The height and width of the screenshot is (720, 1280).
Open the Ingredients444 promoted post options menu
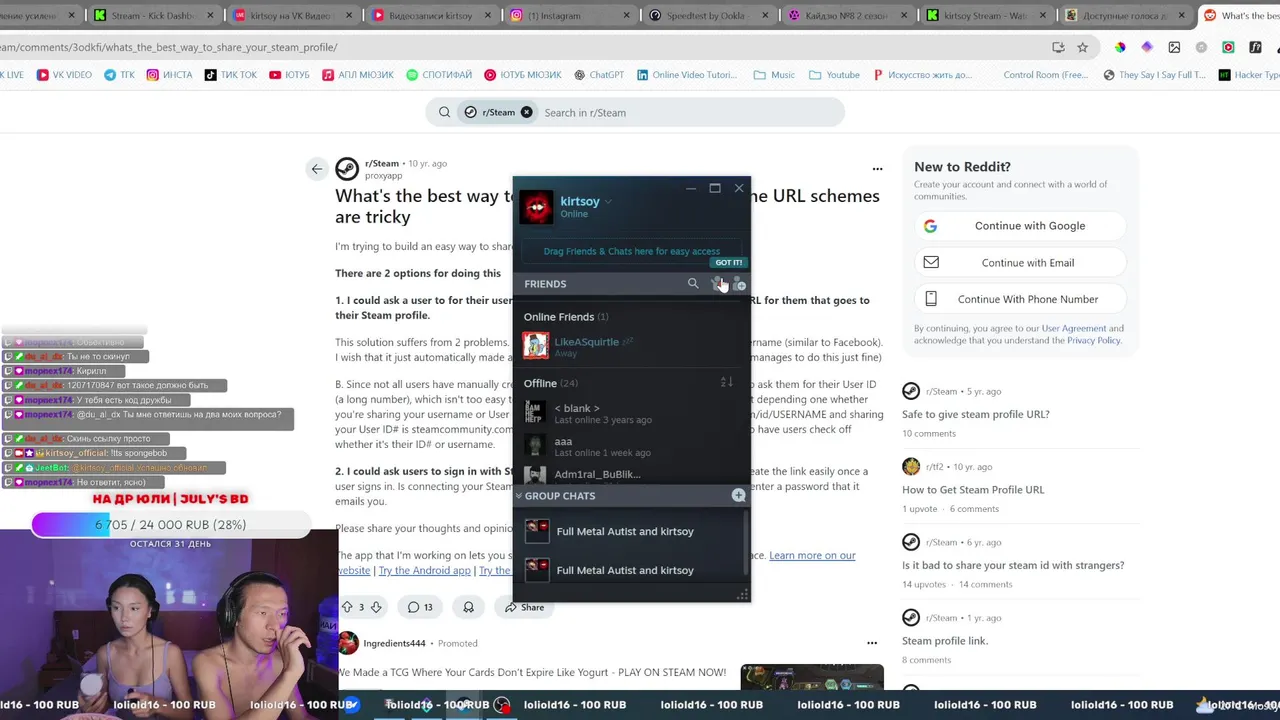pyautogui.click(x=872, y=643)
